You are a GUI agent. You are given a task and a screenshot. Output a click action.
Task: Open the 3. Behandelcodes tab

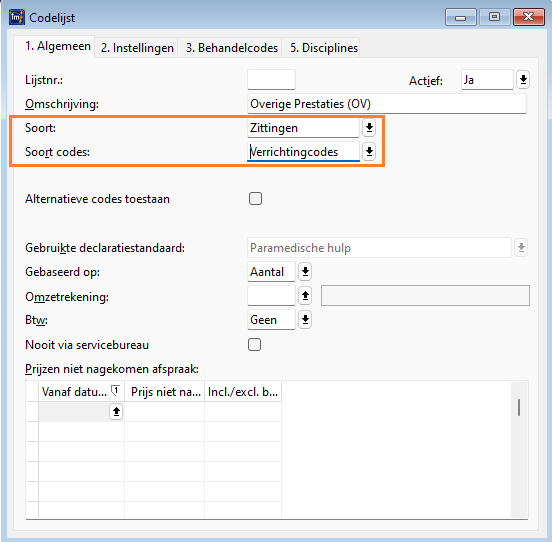[x=232, y=48]
